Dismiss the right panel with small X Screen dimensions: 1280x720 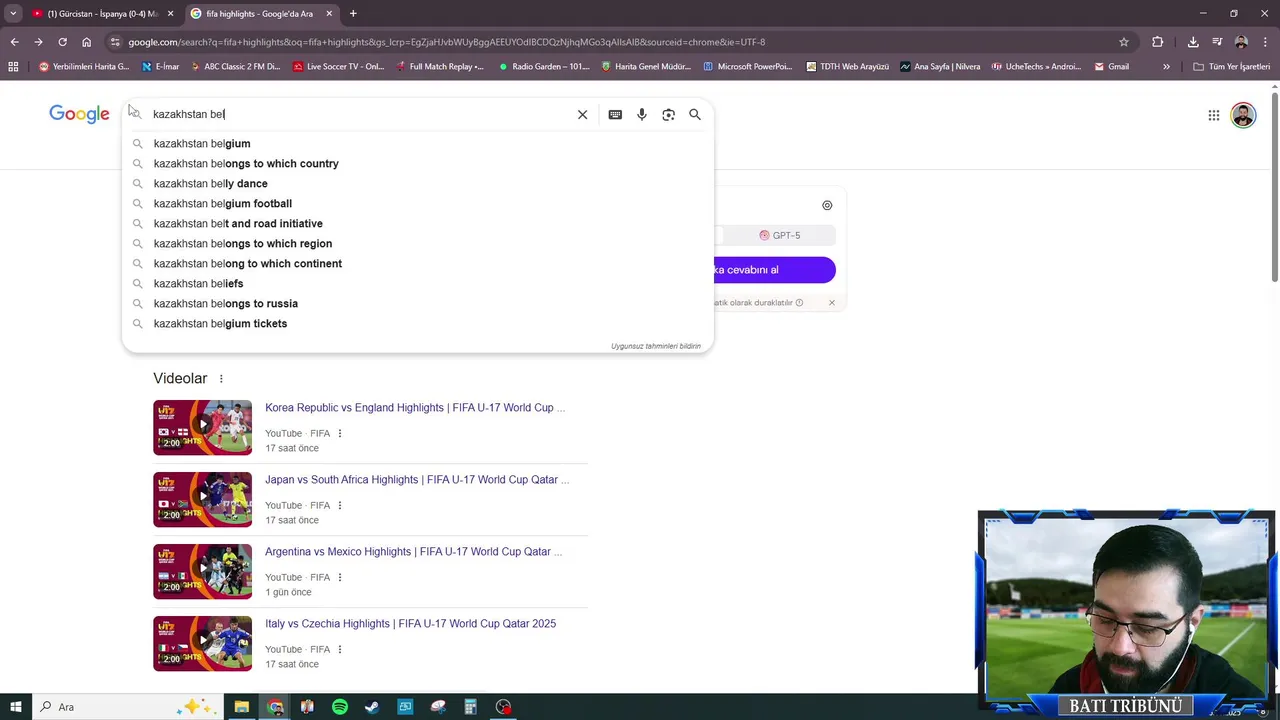click(831, 302)
